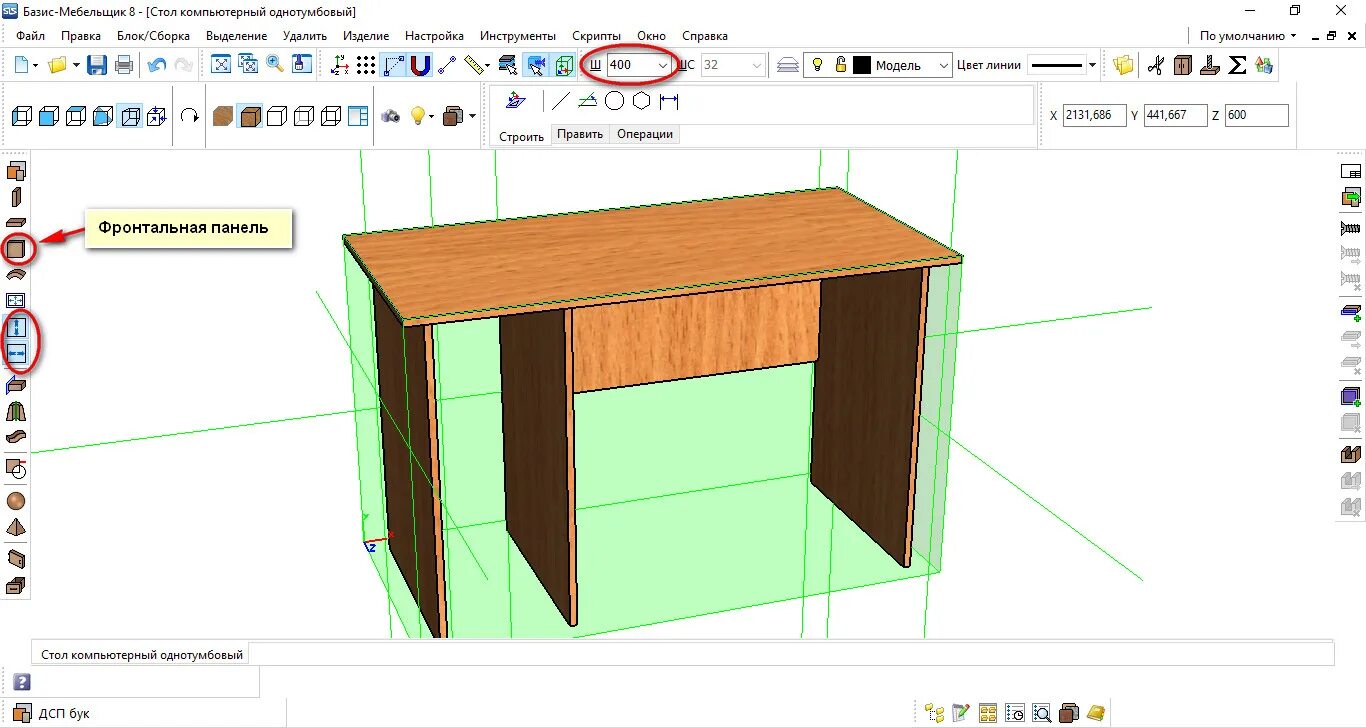Show everything with the fit-all view icon
The image size is (1366, 728).
(x=221, y=65)
